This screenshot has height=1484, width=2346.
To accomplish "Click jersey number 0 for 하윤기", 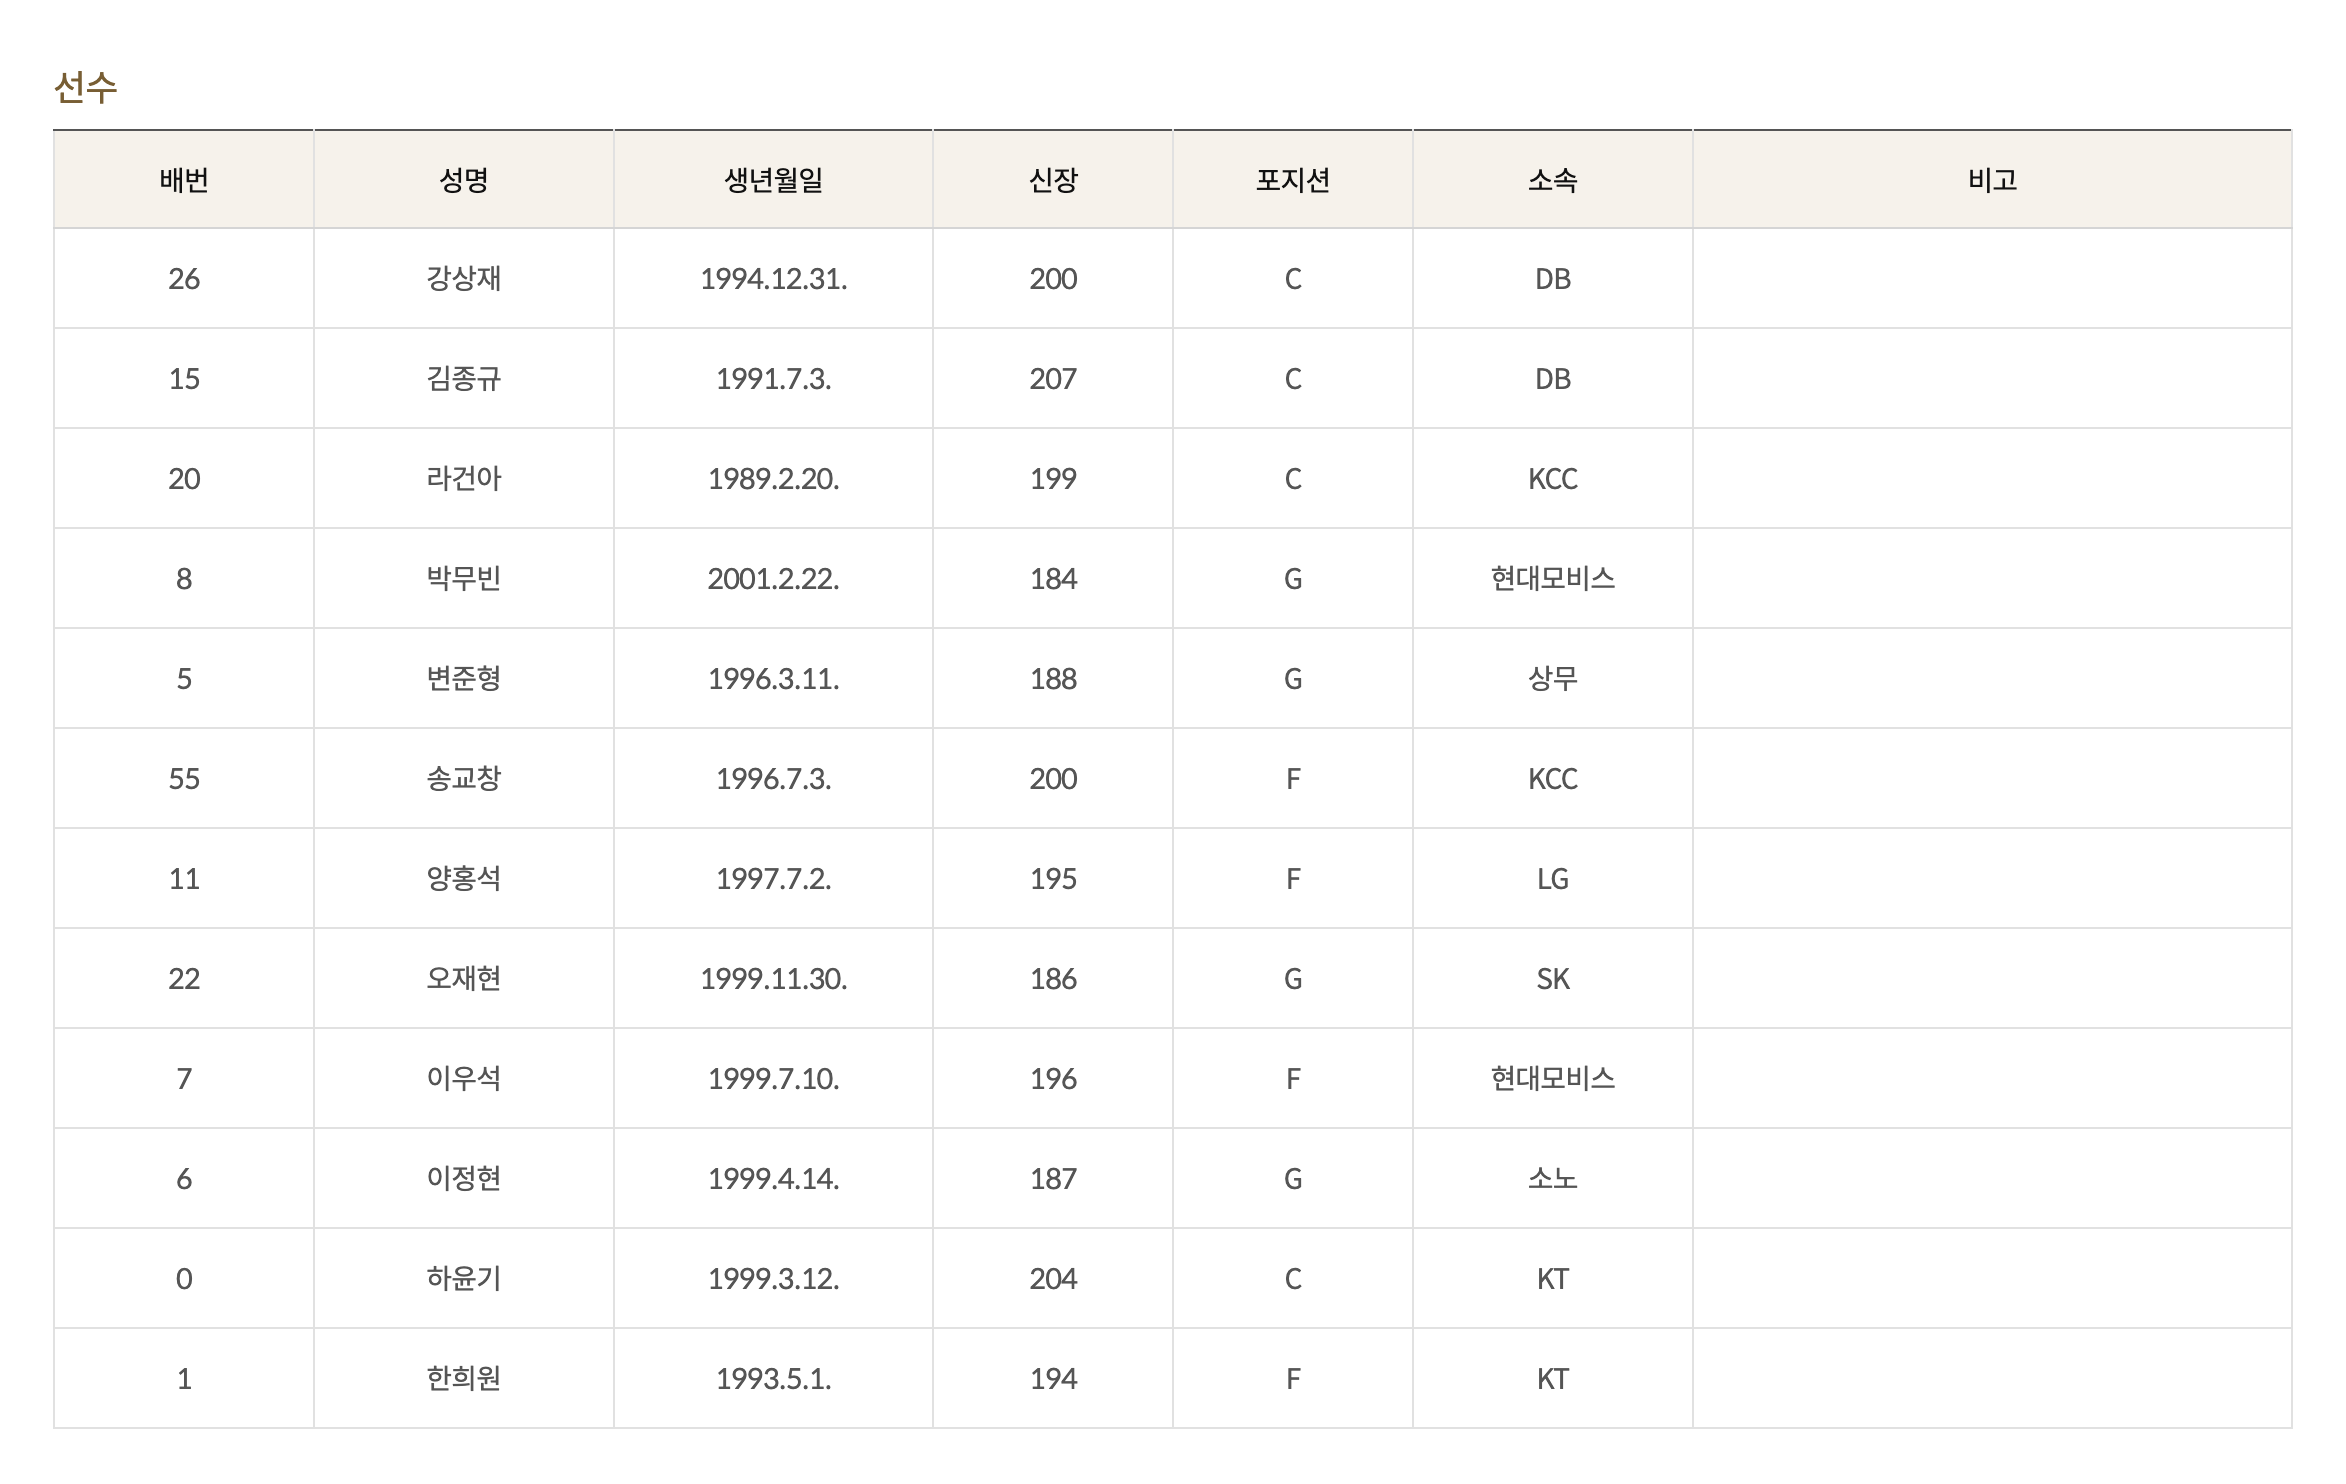I will pyautogui.click(x=184, y=1279).
